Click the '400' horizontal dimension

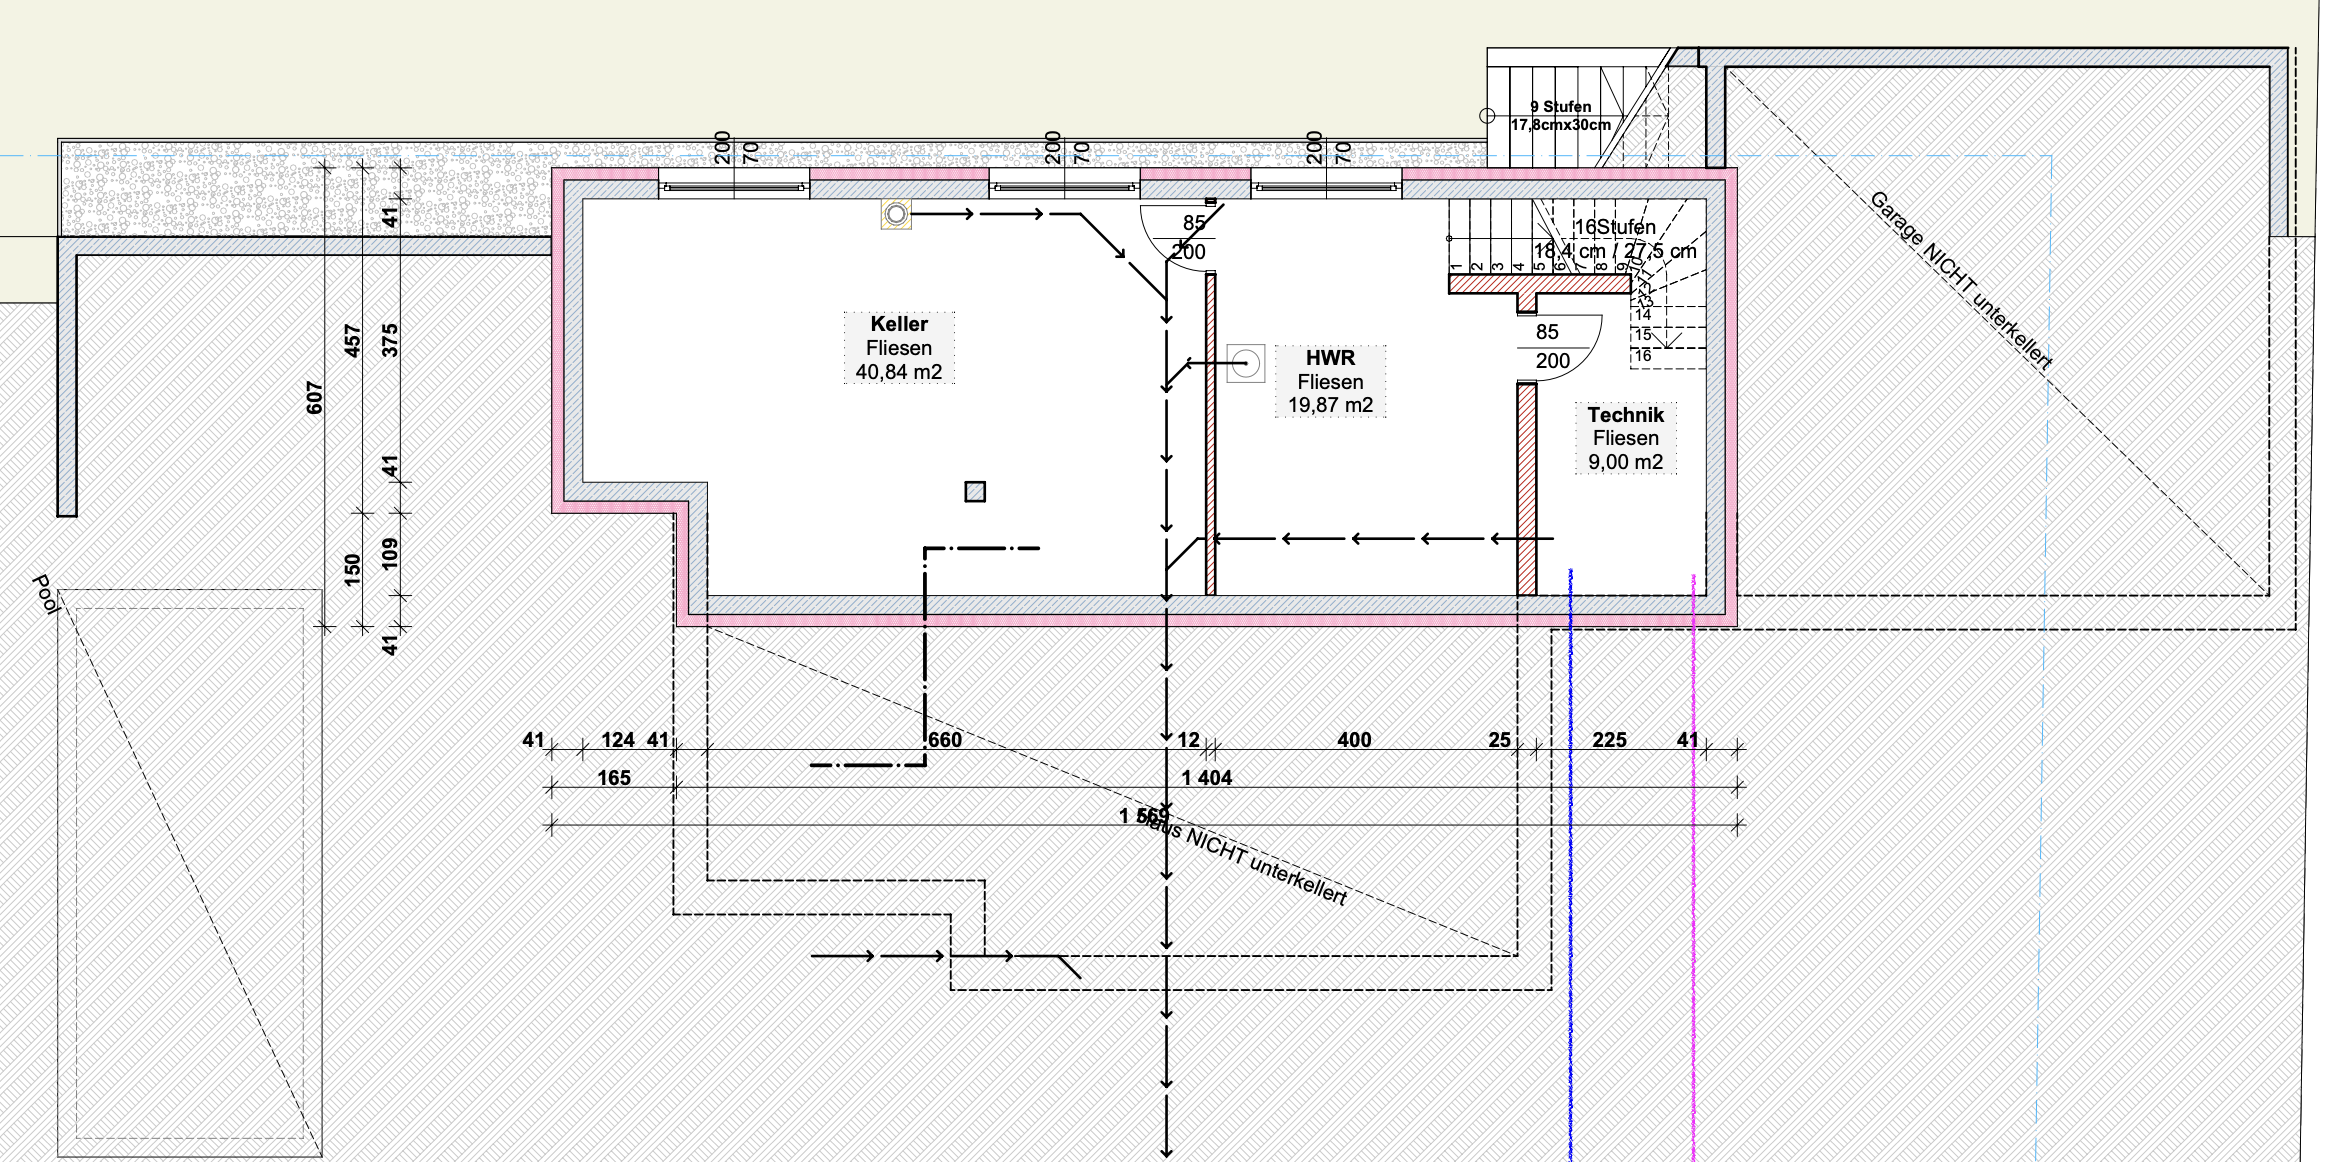pos(1354,740)
